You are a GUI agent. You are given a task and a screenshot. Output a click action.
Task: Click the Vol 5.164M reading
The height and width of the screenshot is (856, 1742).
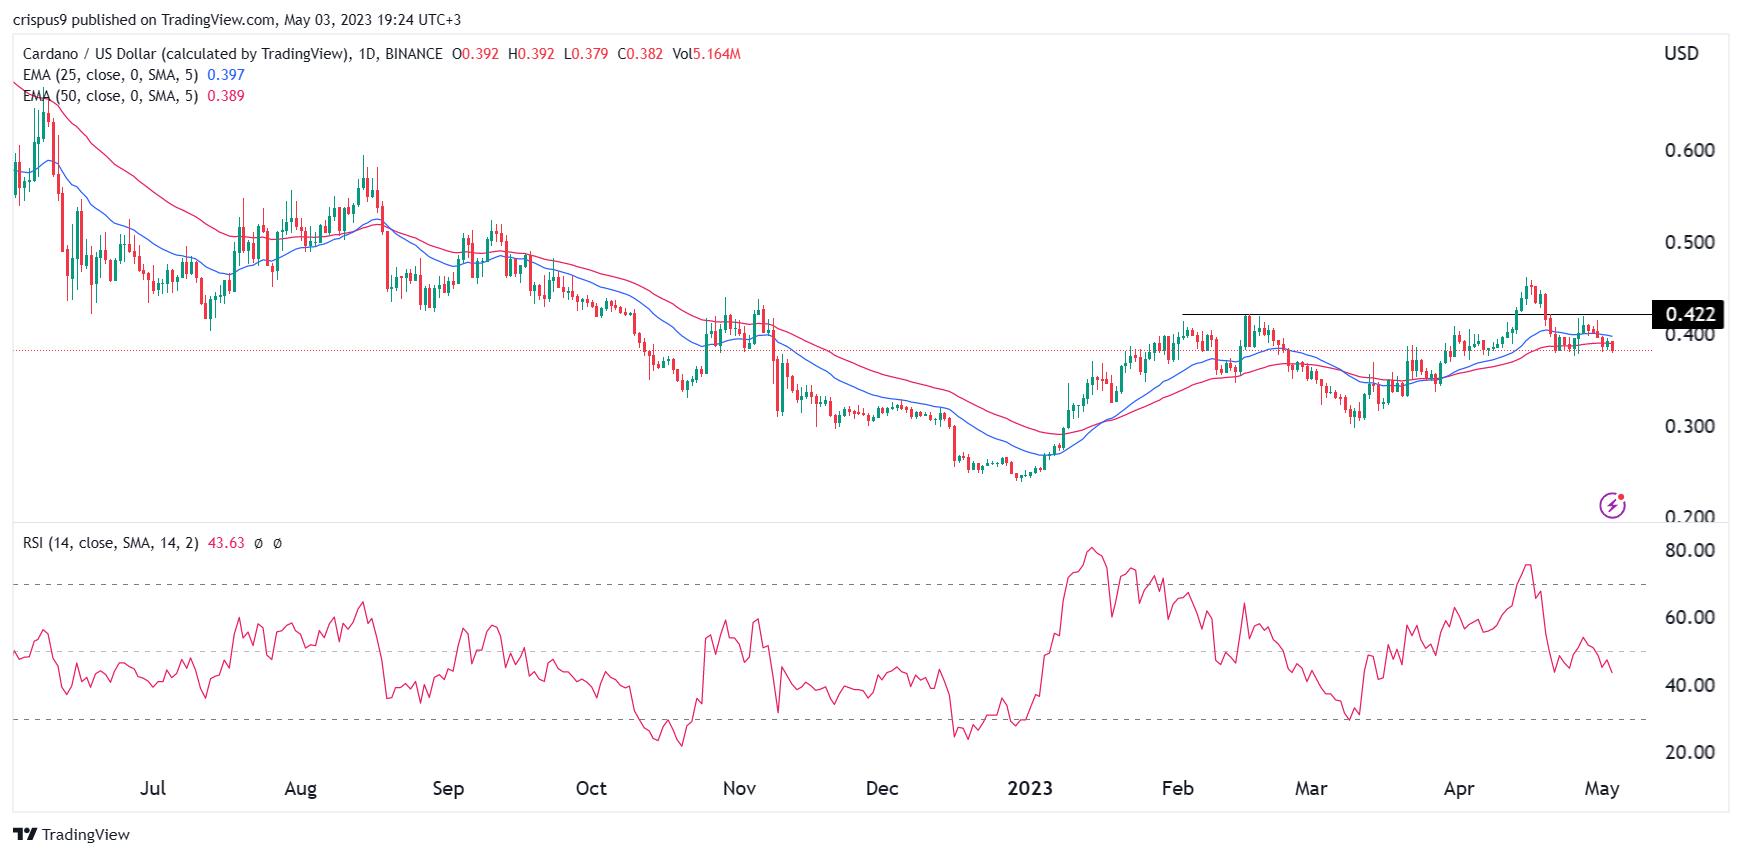707,54
